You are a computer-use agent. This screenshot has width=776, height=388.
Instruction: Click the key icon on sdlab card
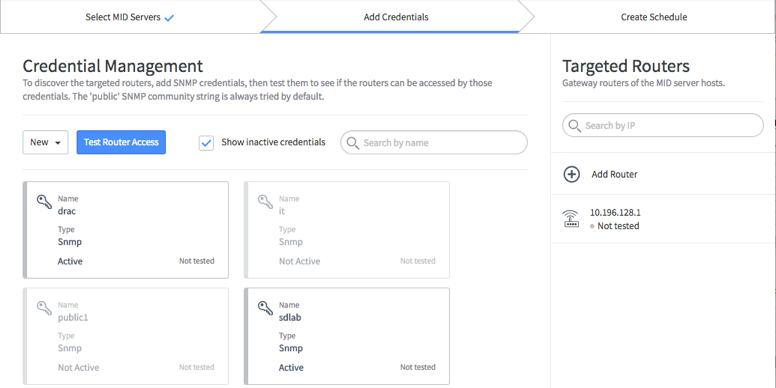[x=266, y=308]
